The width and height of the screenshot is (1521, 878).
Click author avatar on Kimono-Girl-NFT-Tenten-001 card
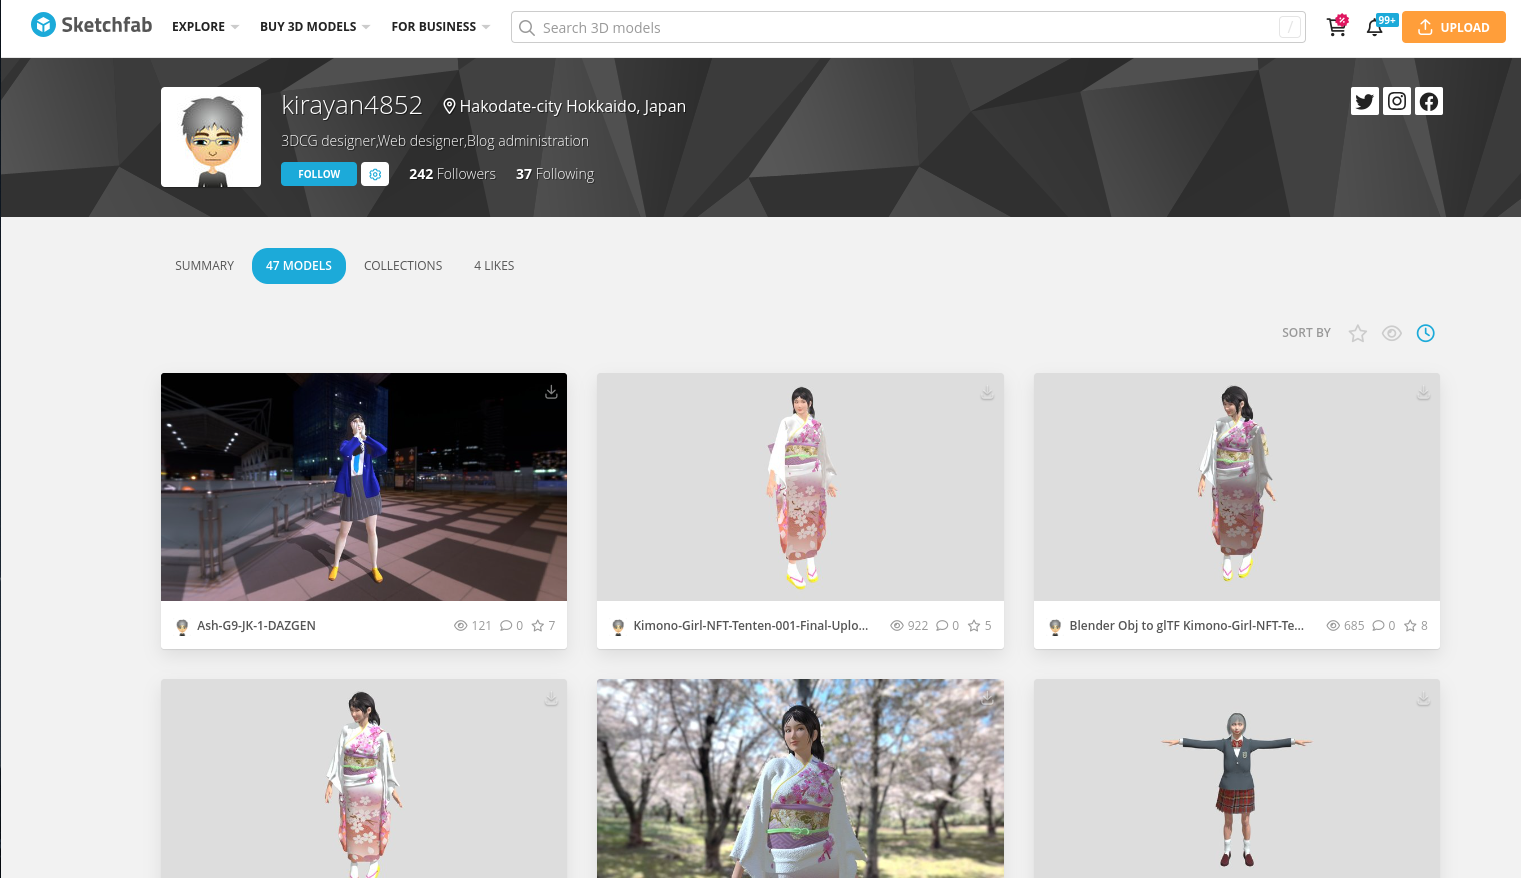tap(618, 626)
